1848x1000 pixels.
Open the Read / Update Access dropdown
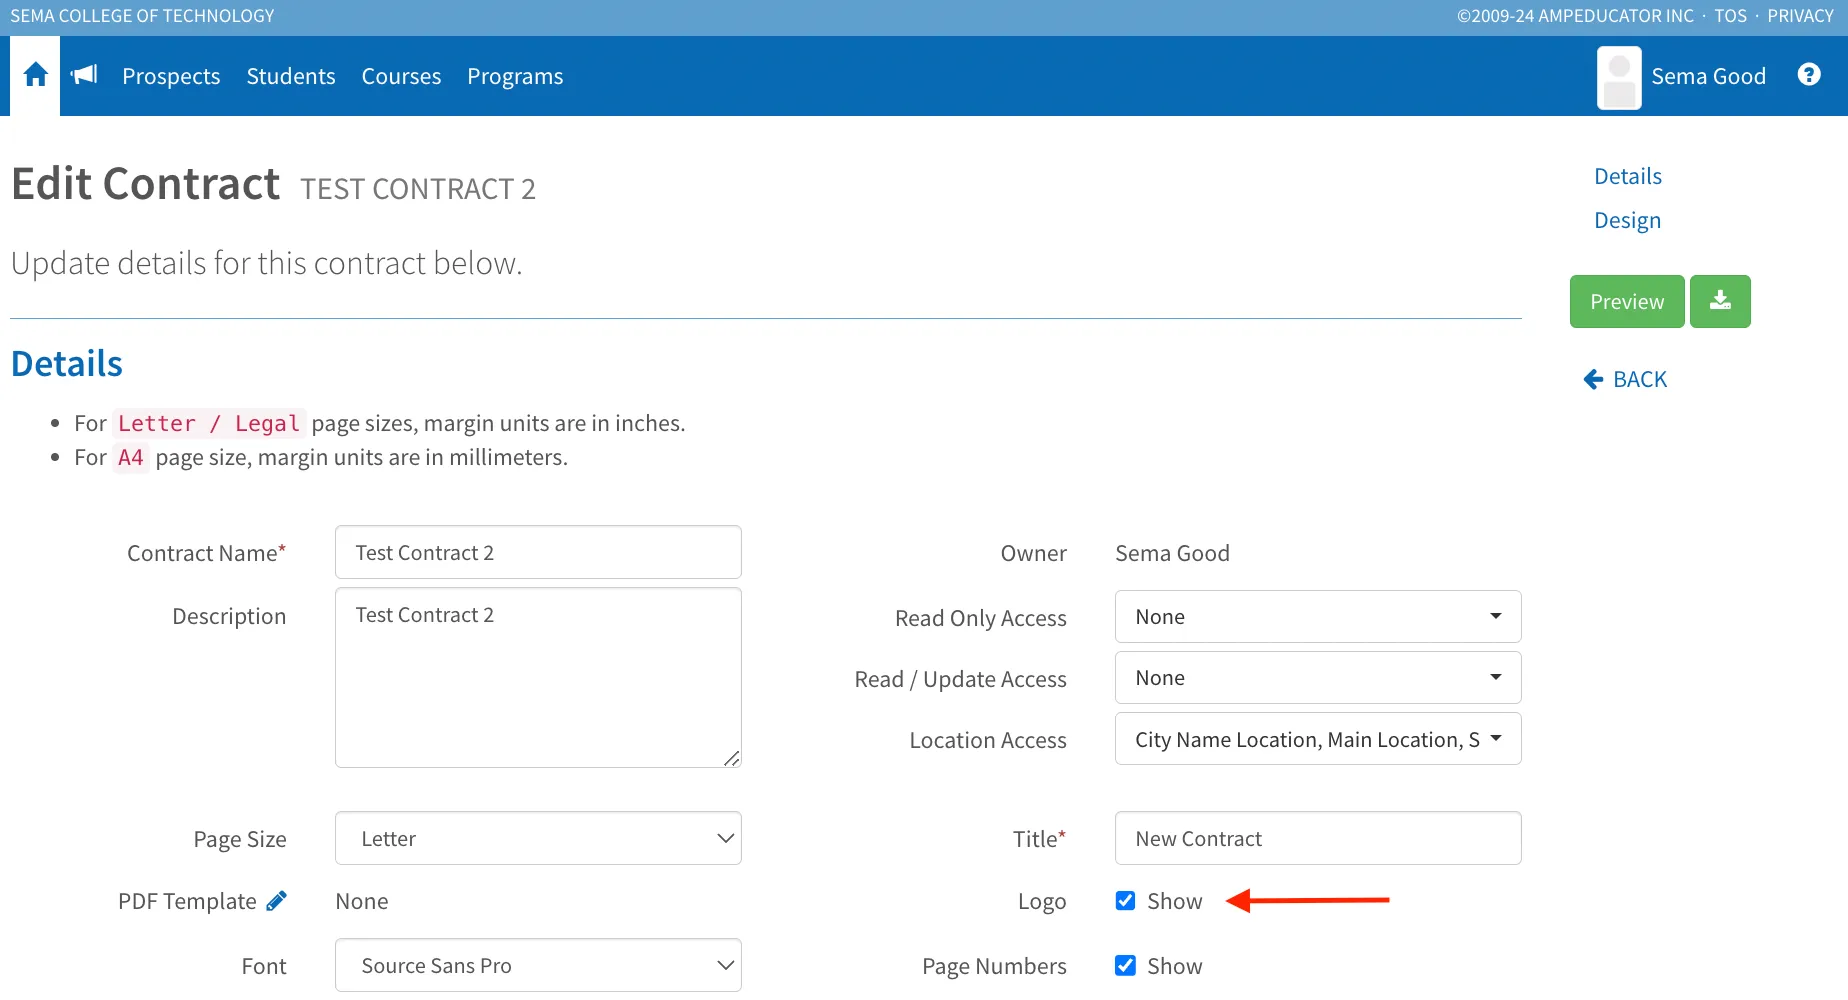click(x=1318, y=678)
